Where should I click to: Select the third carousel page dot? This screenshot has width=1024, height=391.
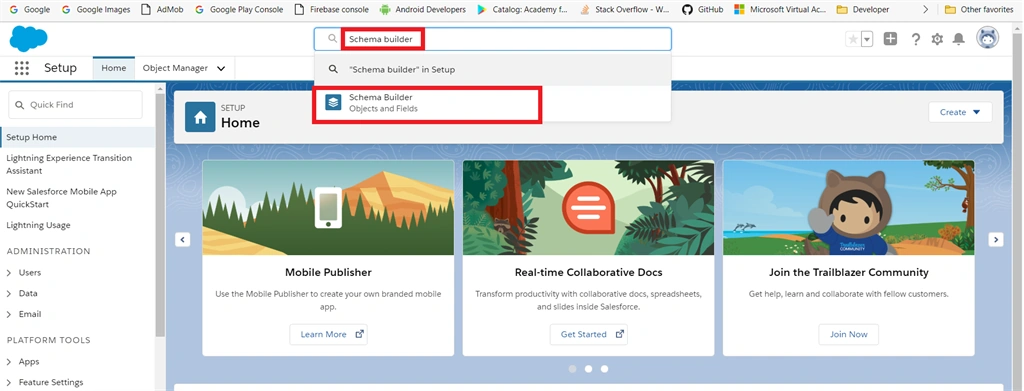pyautogui.click(x=604, y=369)
